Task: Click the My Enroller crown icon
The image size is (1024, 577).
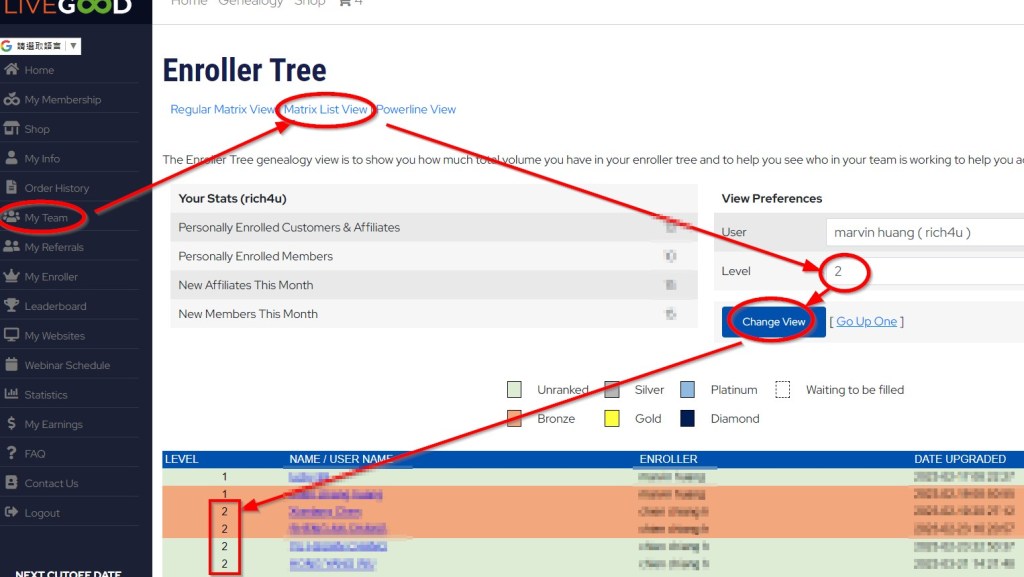Action: click(12, 277)
